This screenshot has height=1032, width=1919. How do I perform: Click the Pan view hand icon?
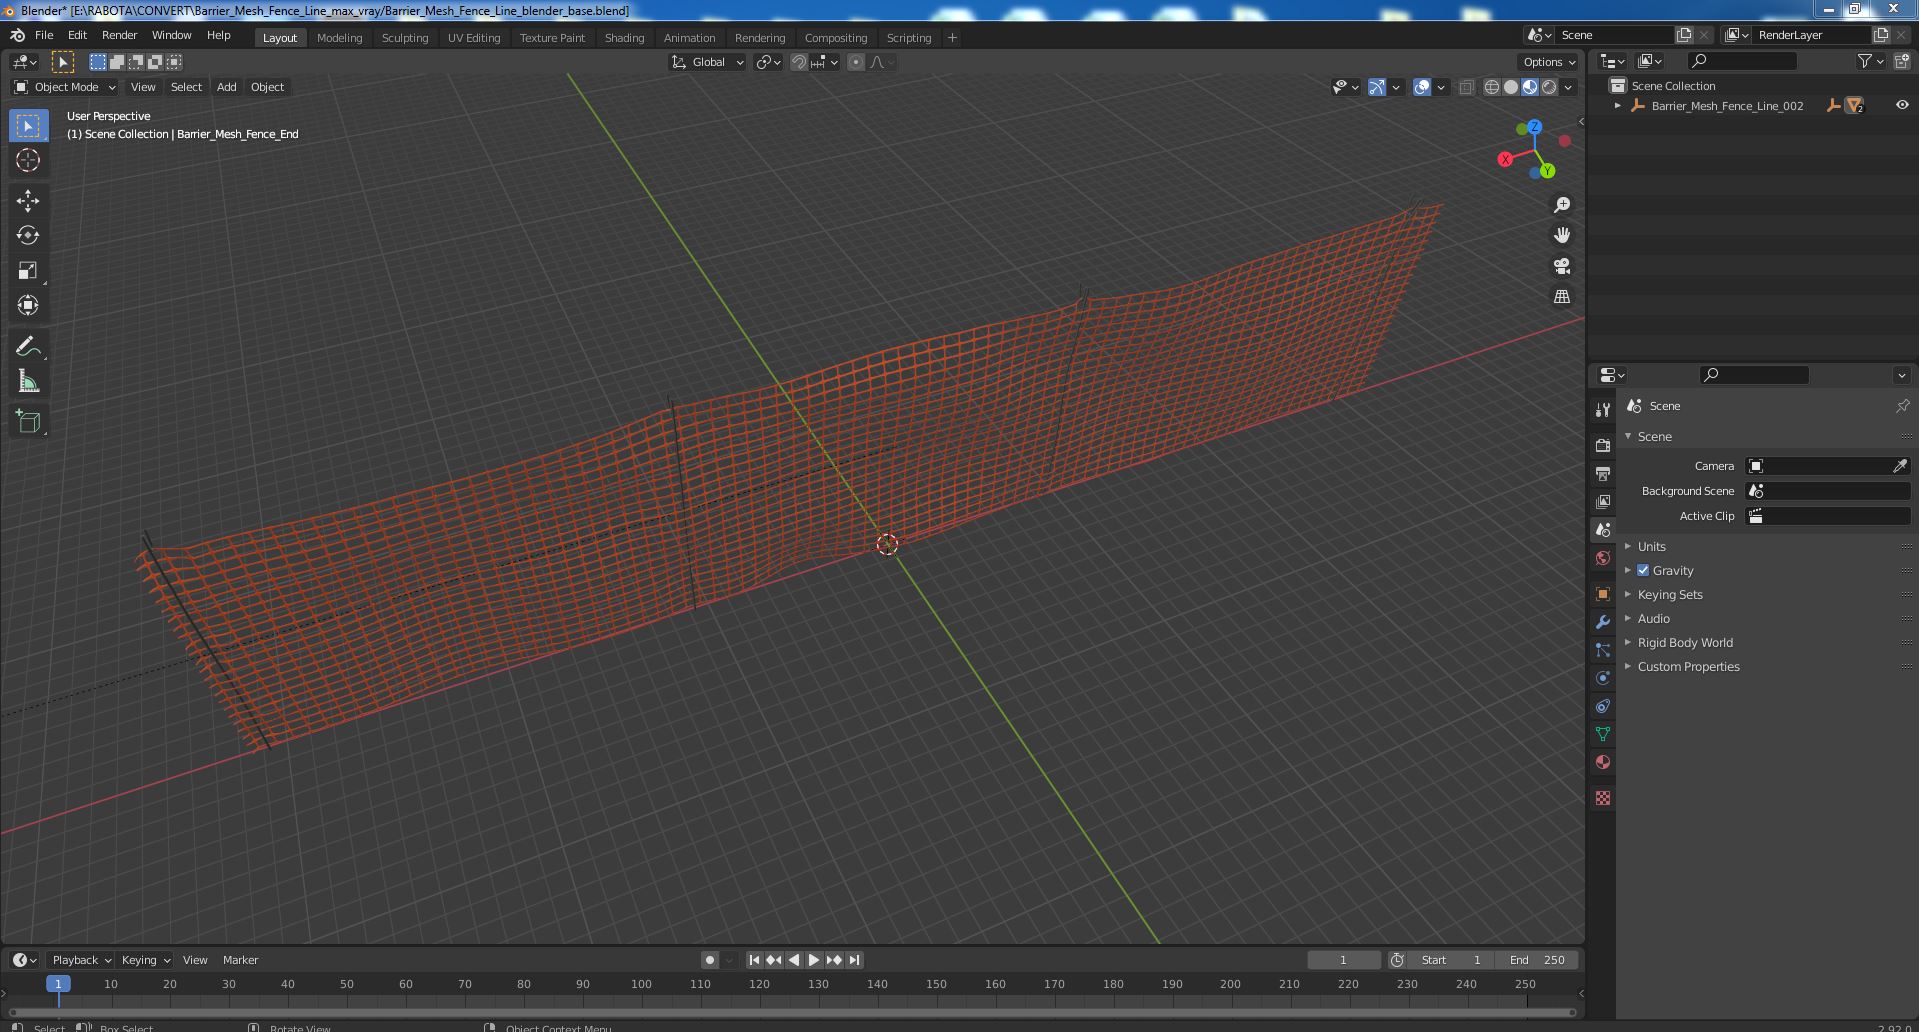1562,235
